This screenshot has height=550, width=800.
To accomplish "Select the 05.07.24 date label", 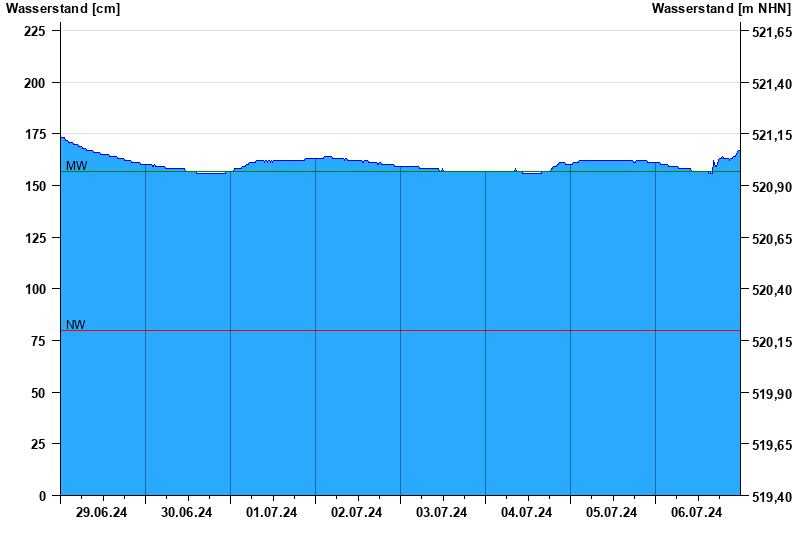I will pyautogui.click(x=611, y=513).
